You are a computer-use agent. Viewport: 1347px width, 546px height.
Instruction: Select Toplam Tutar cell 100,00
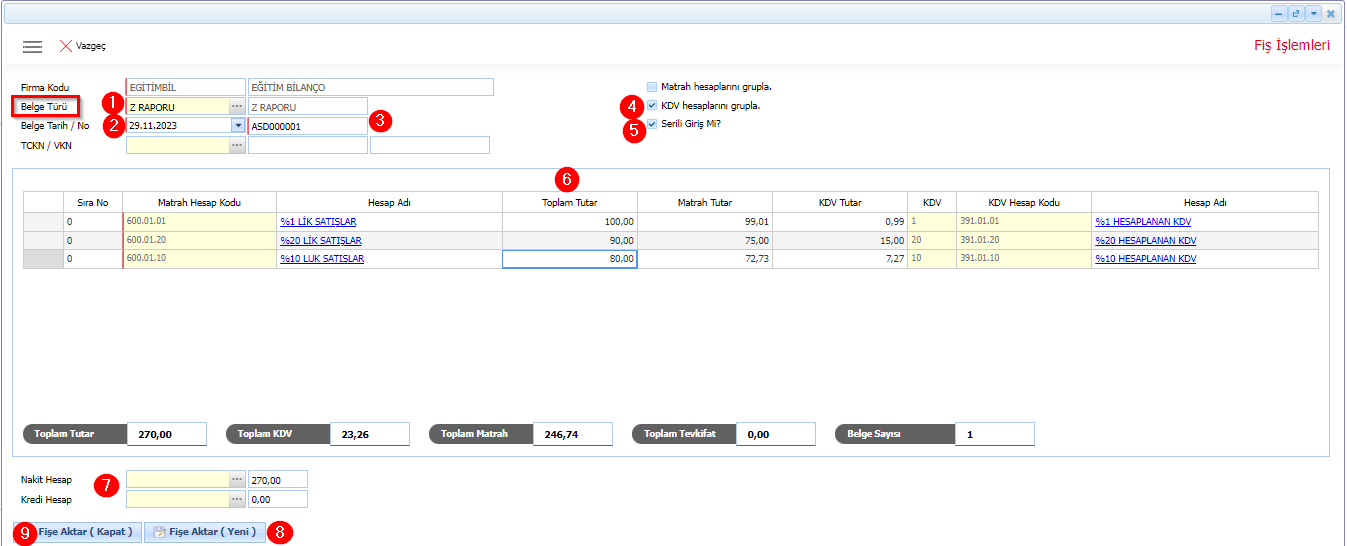569,222
